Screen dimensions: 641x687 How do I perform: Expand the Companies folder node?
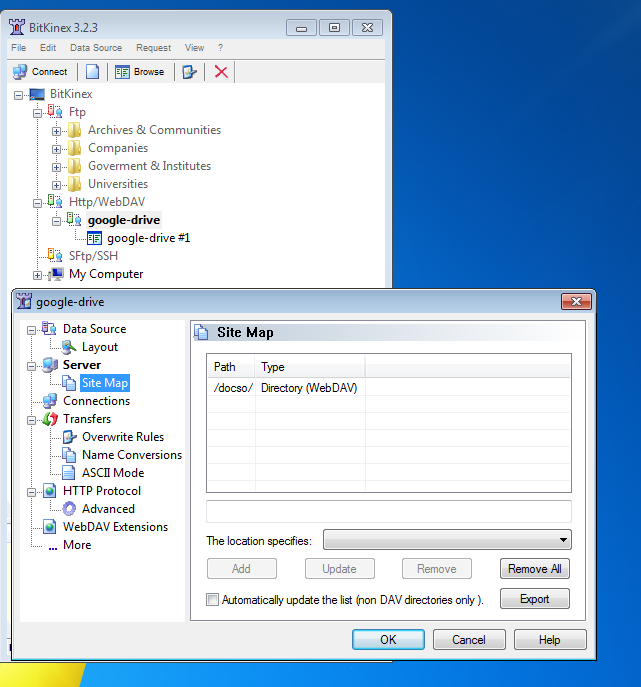coord(56,149)
